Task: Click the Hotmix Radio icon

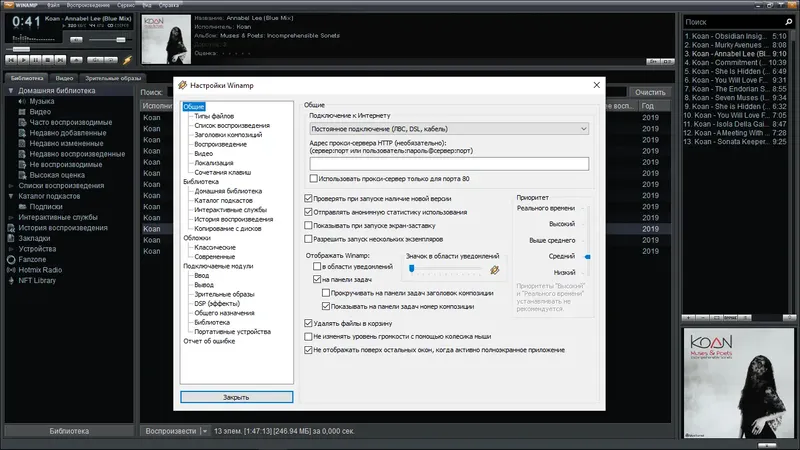Action: coord(11,270)
